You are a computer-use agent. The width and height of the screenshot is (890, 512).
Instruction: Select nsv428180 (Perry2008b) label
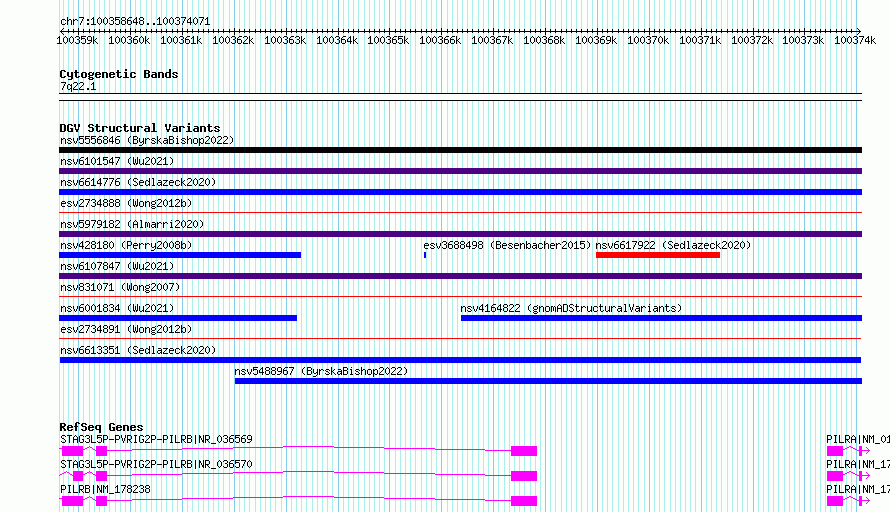(126, 245)
